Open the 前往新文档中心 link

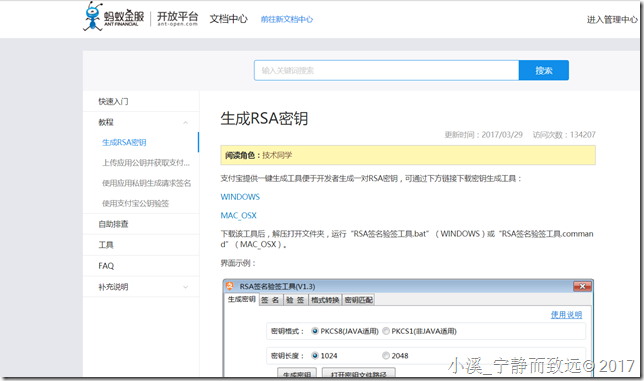point(287,19)
